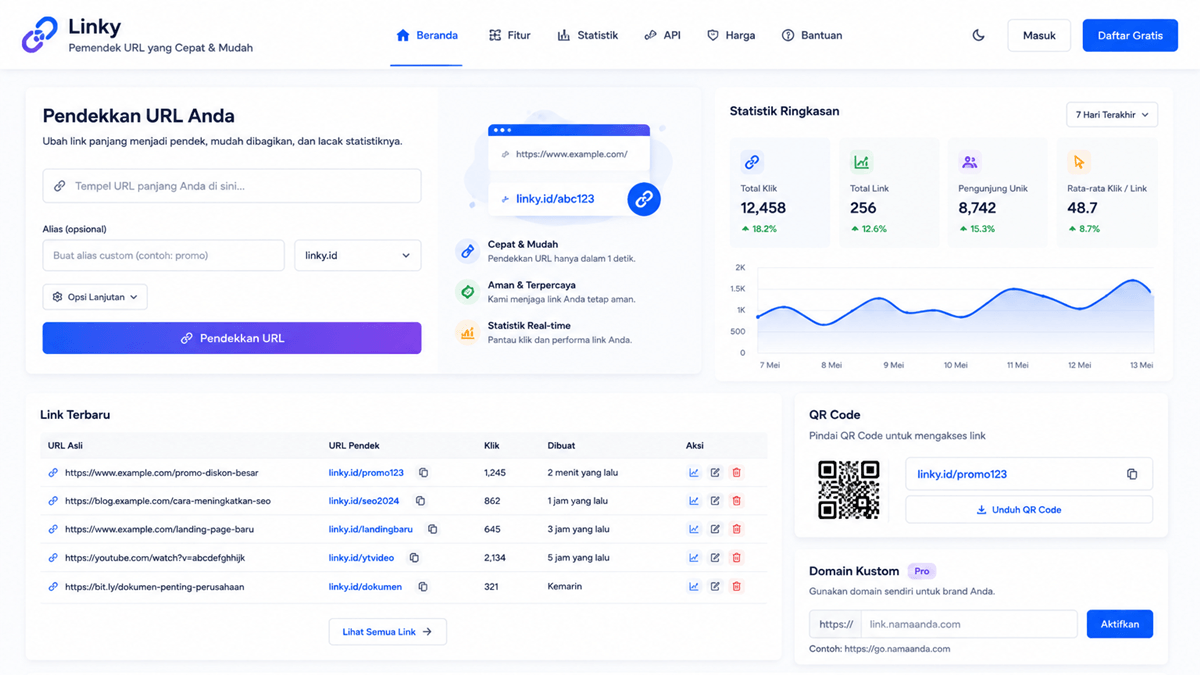The height and width of the screenshot is (675, 1200).
Task: Open short link linky.id/seo2024
Action: click(364, 501)
